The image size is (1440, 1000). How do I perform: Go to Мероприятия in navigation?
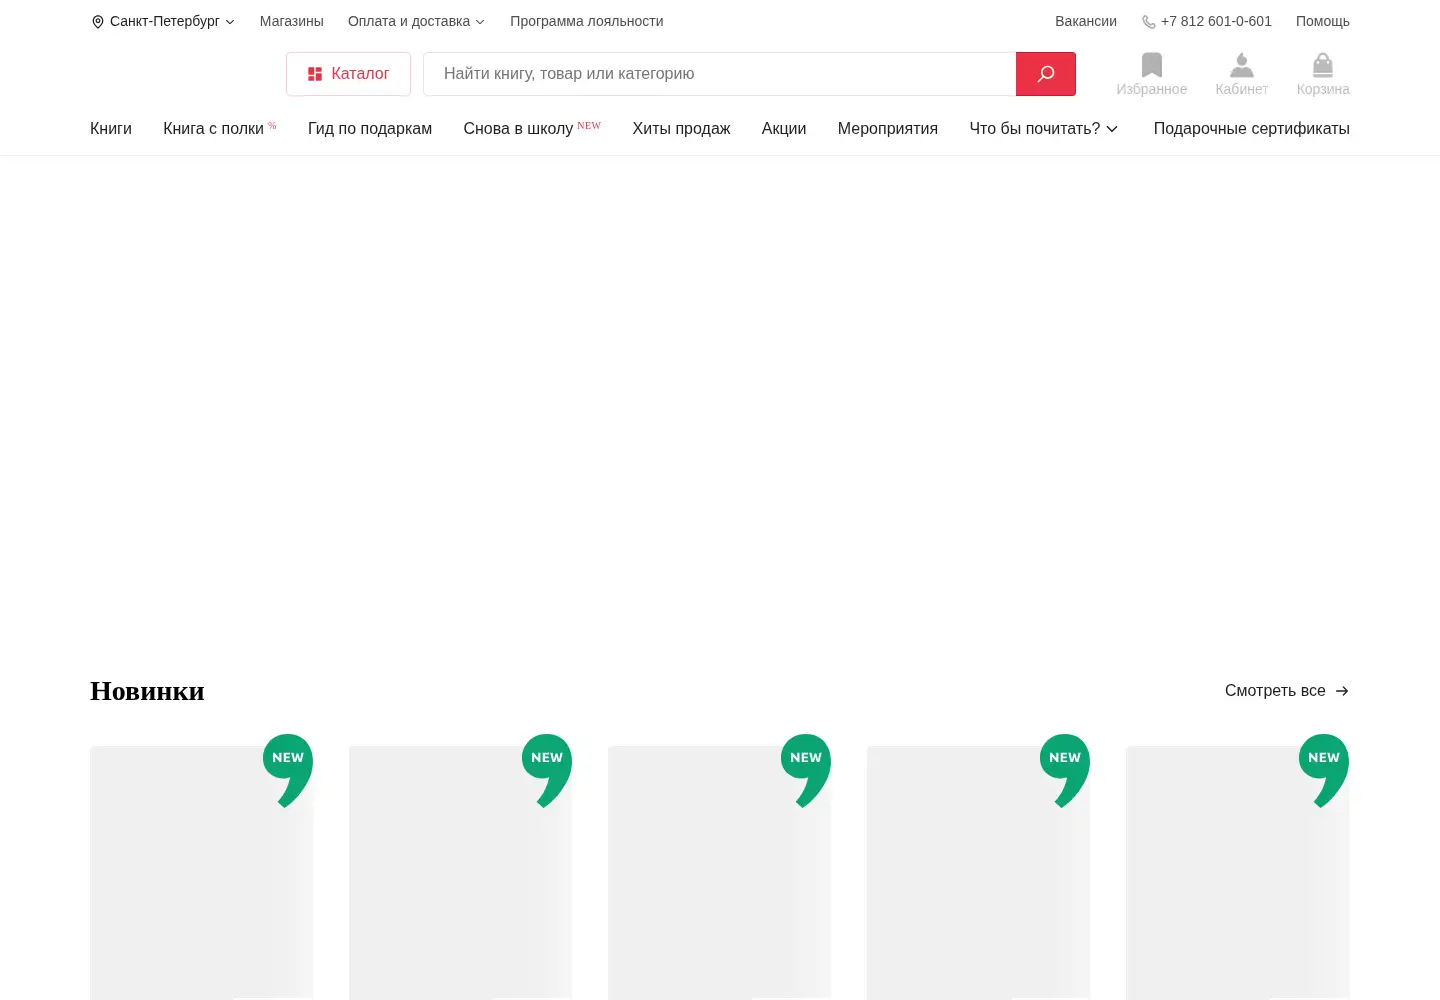[888, 128]
